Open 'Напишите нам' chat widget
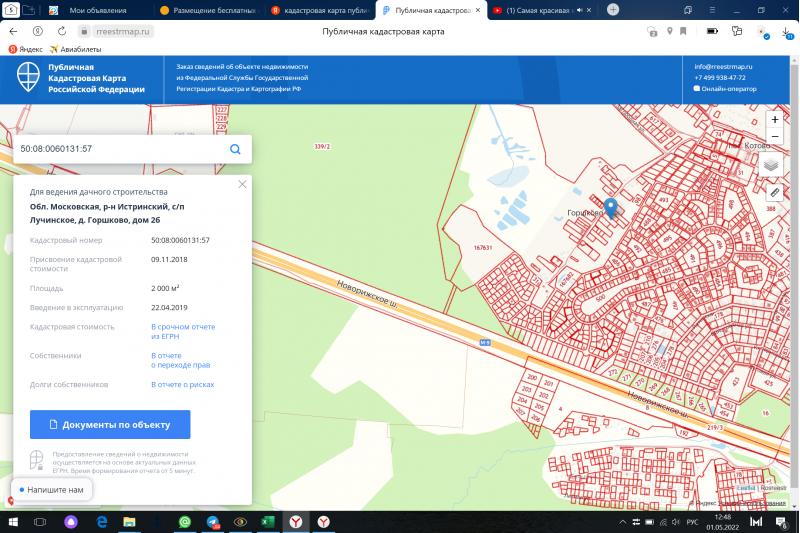Viewport: 800px width, 533px height. point(51,490)
